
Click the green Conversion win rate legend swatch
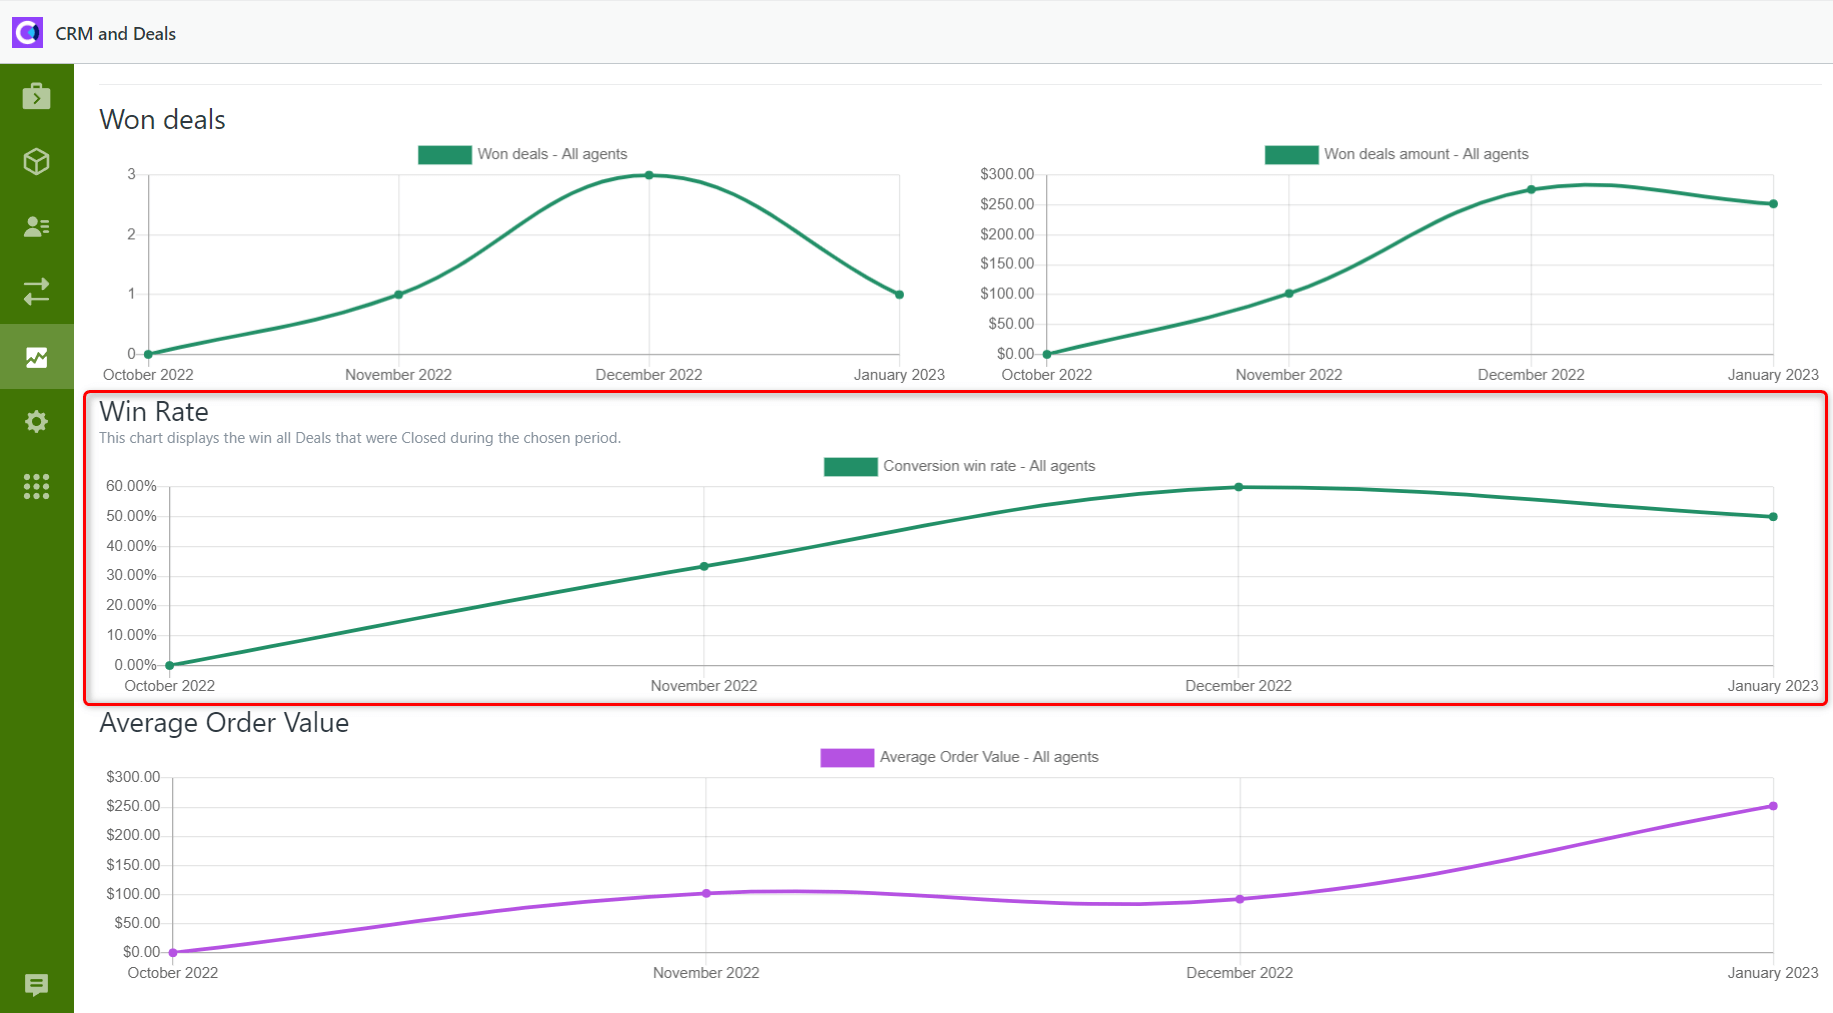coord(851,466)
